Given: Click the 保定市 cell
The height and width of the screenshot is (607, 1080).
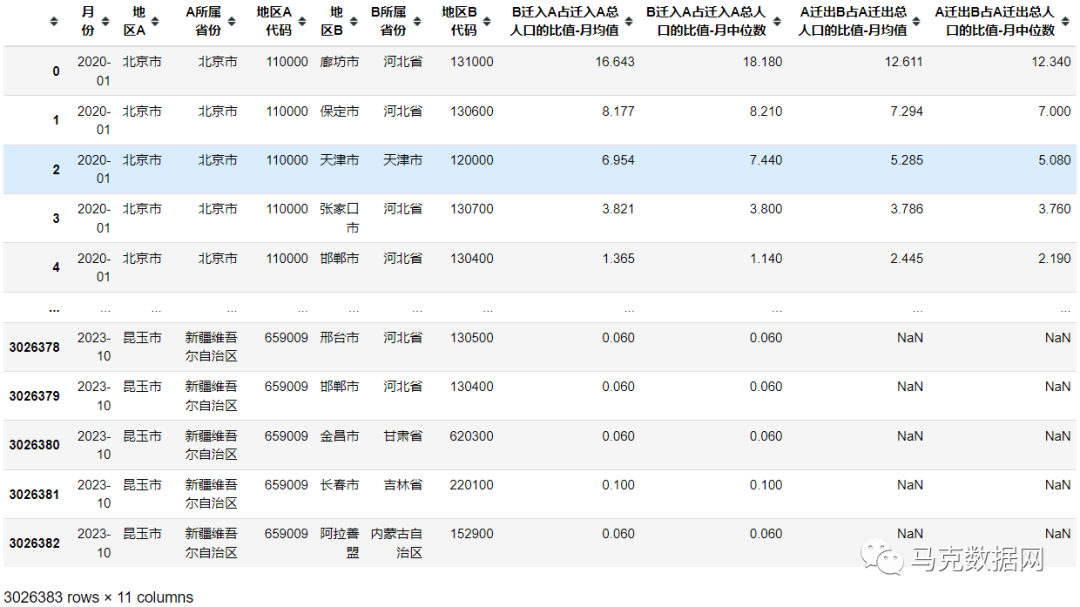Looking at the screenshot, I should (340, 111).
